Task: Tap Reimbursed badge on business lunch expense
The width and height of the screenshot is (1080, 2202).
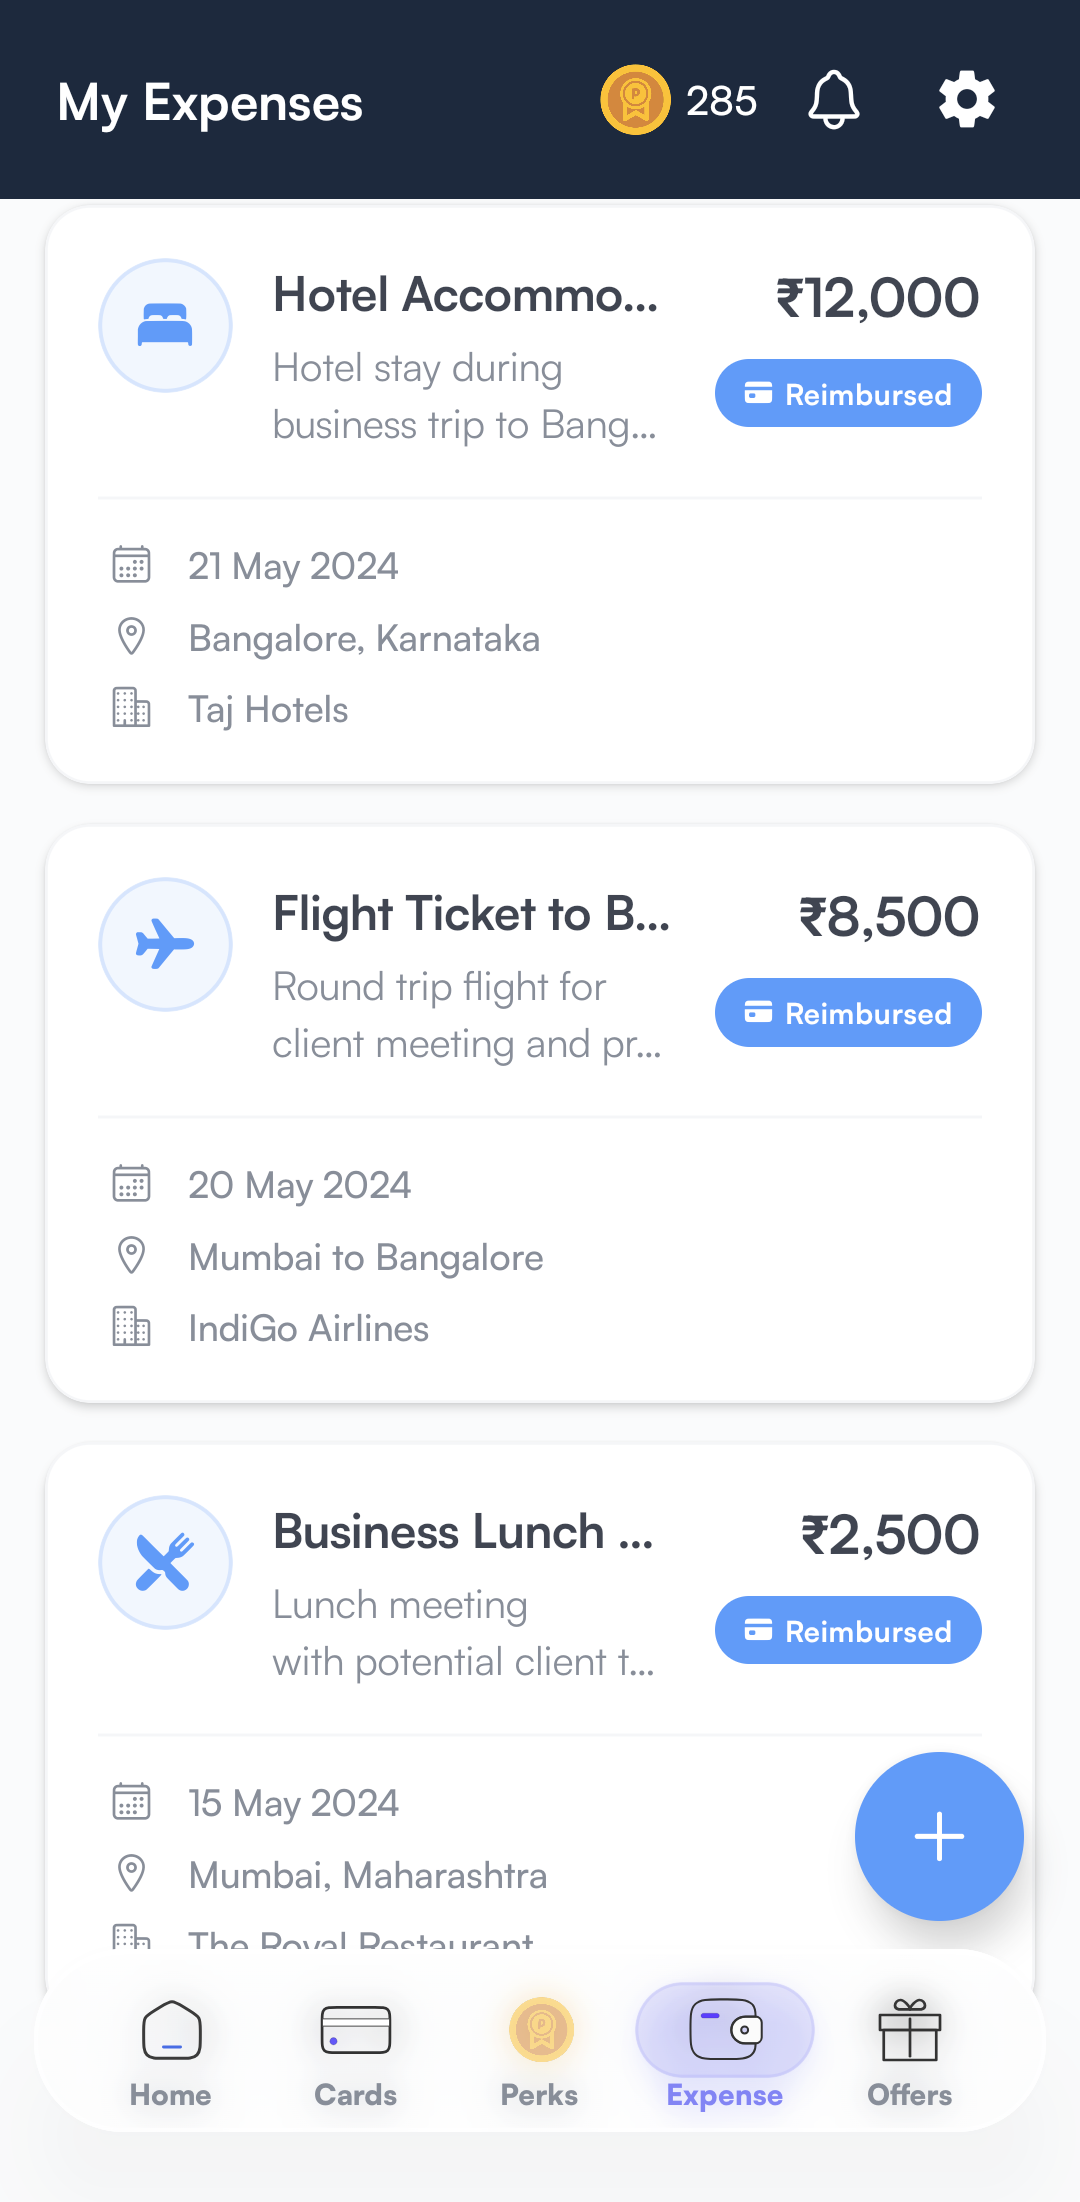Action: tap(848, 1631)
